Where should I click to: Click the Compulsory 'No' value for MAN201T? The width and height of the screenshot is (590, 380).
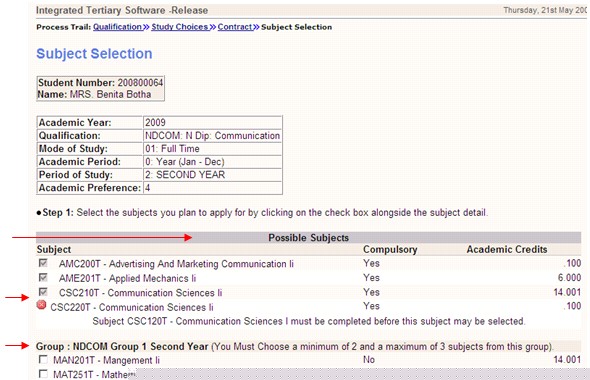[369, 360]
